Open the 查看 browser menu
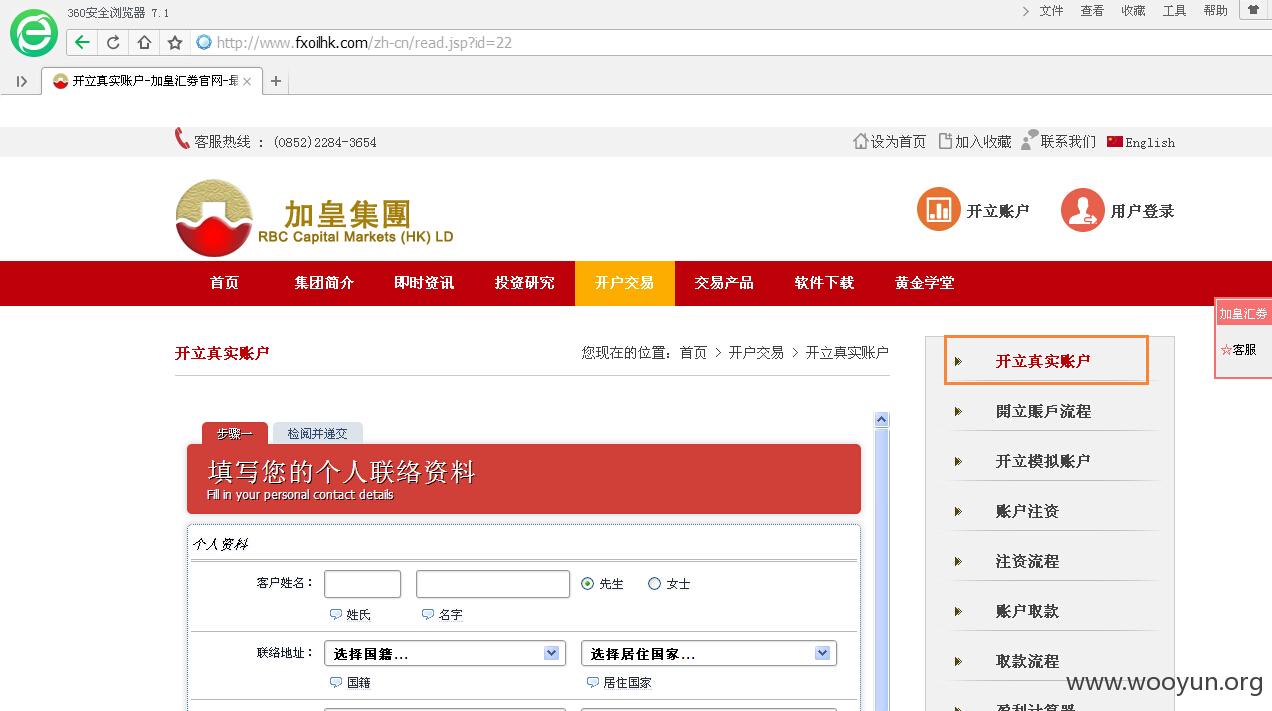1272x711 pixels. (1092, 11)
